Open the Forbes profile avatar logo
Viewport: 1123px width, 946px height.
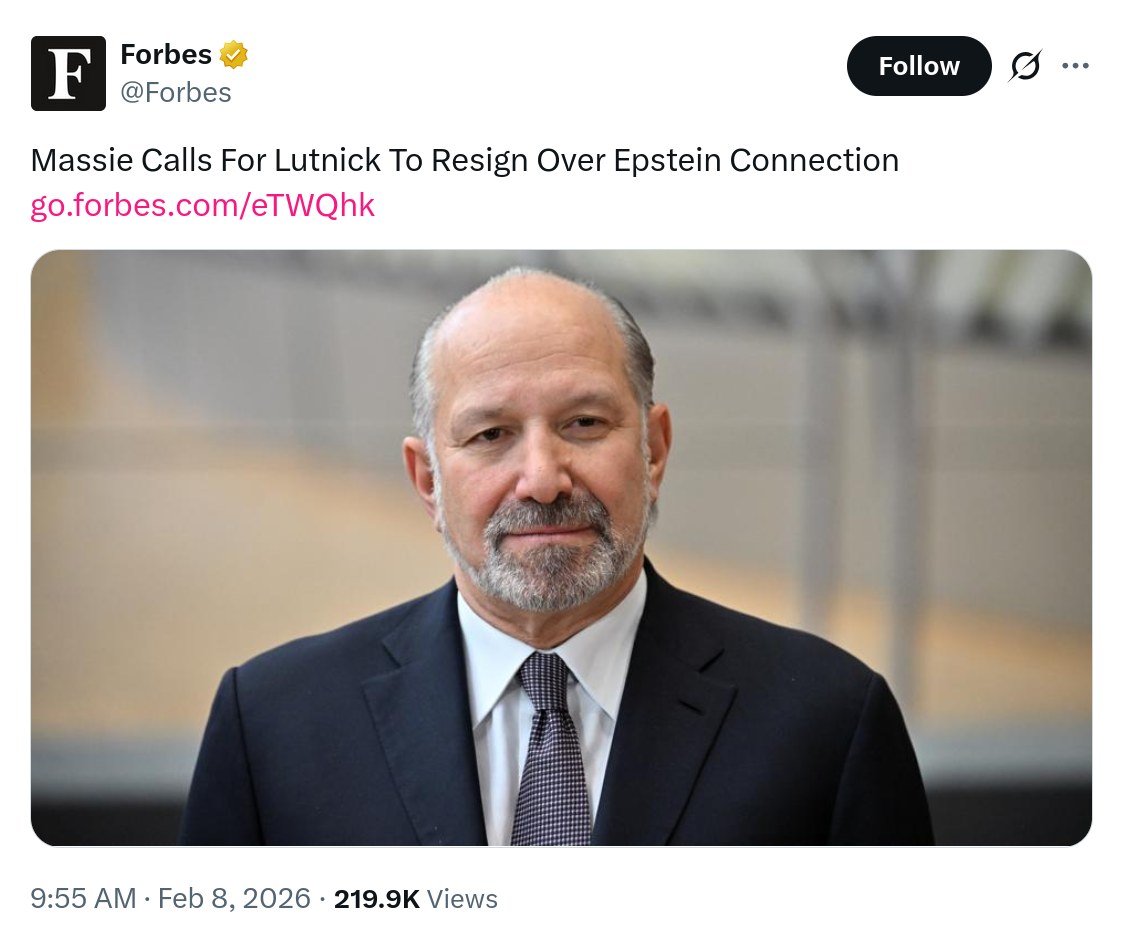click(x=68, y=73)
